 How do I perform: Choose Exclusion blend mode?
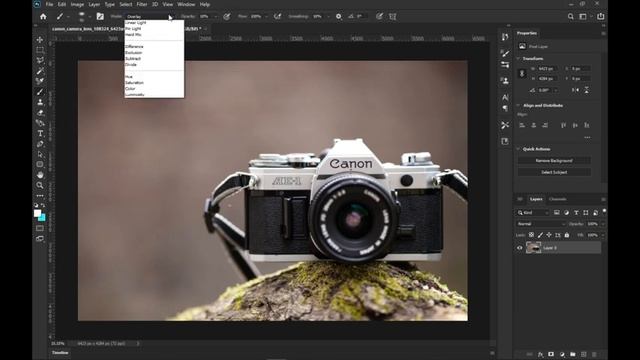tap(154, 53)
